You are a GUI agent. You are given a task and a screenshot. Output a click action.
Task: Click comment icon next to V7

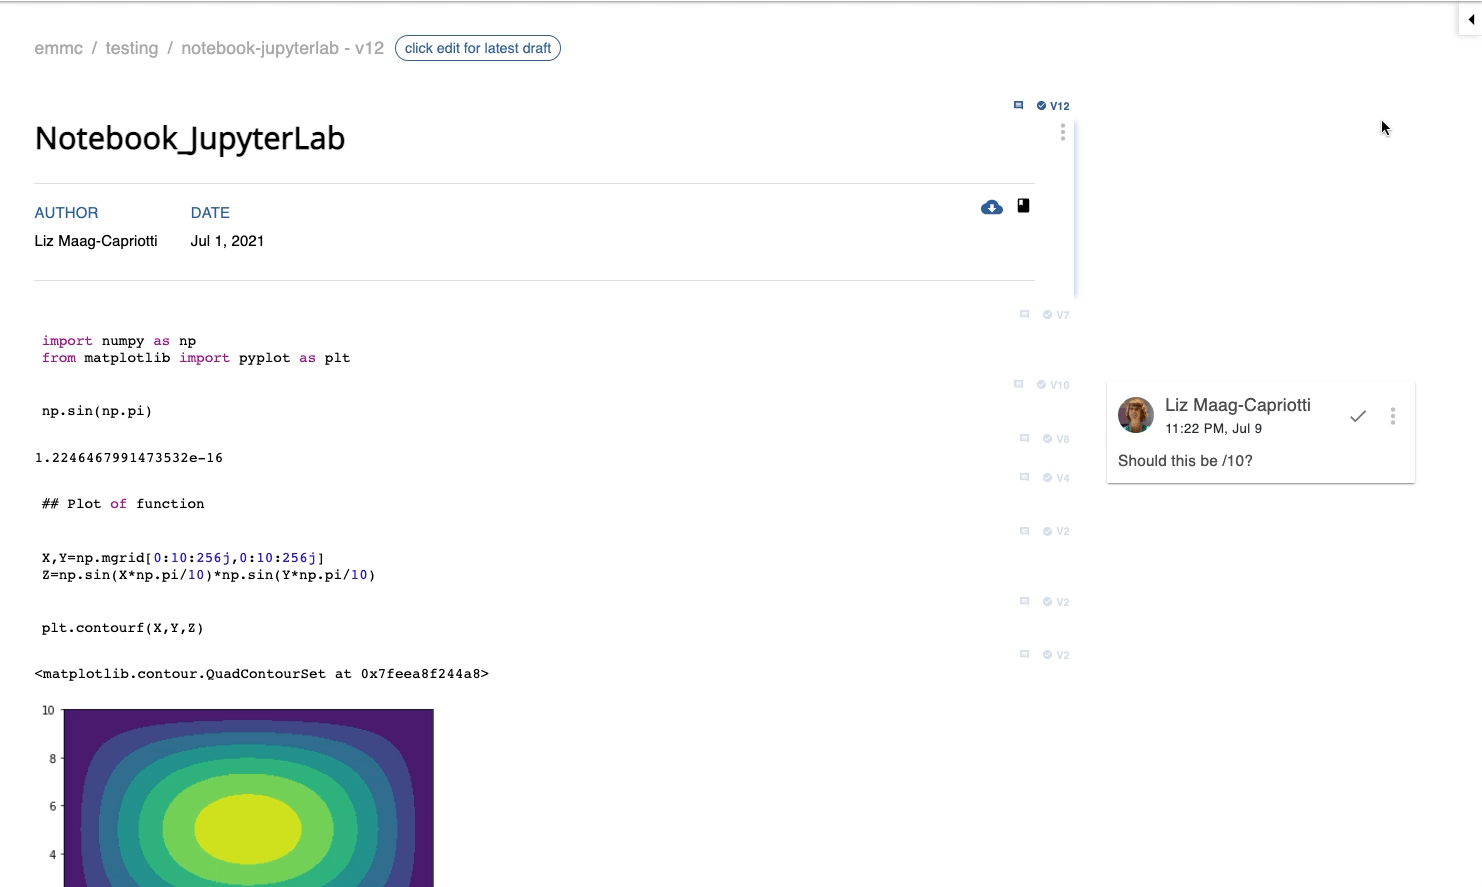pyautogui.click(x=1024, y=314)
